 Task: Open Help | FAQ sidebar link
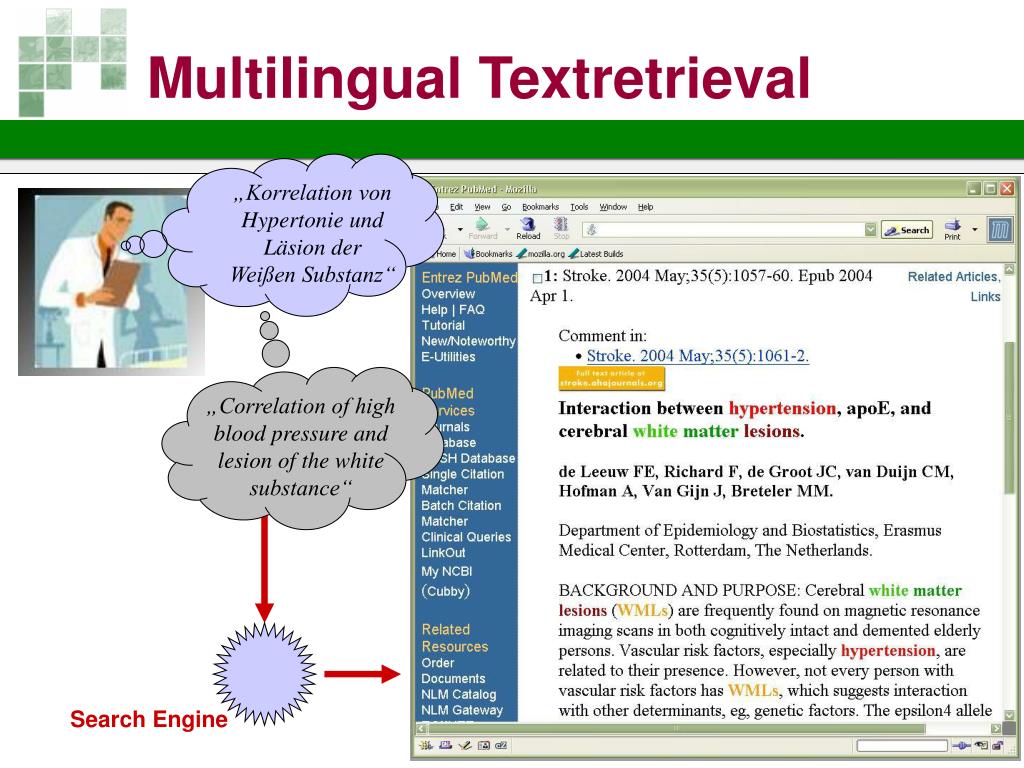tap(453, 310)
